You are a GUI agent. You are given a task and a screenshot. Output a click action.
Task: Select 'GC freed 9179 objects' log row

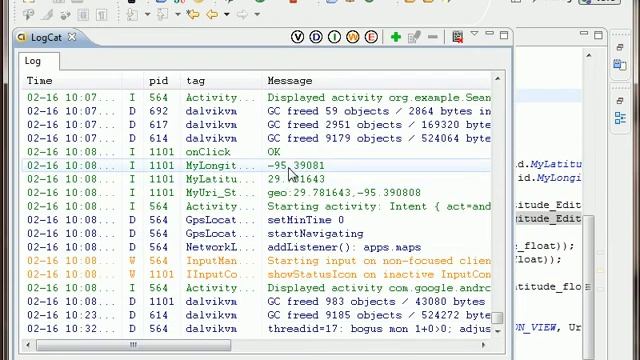point(256,138)
